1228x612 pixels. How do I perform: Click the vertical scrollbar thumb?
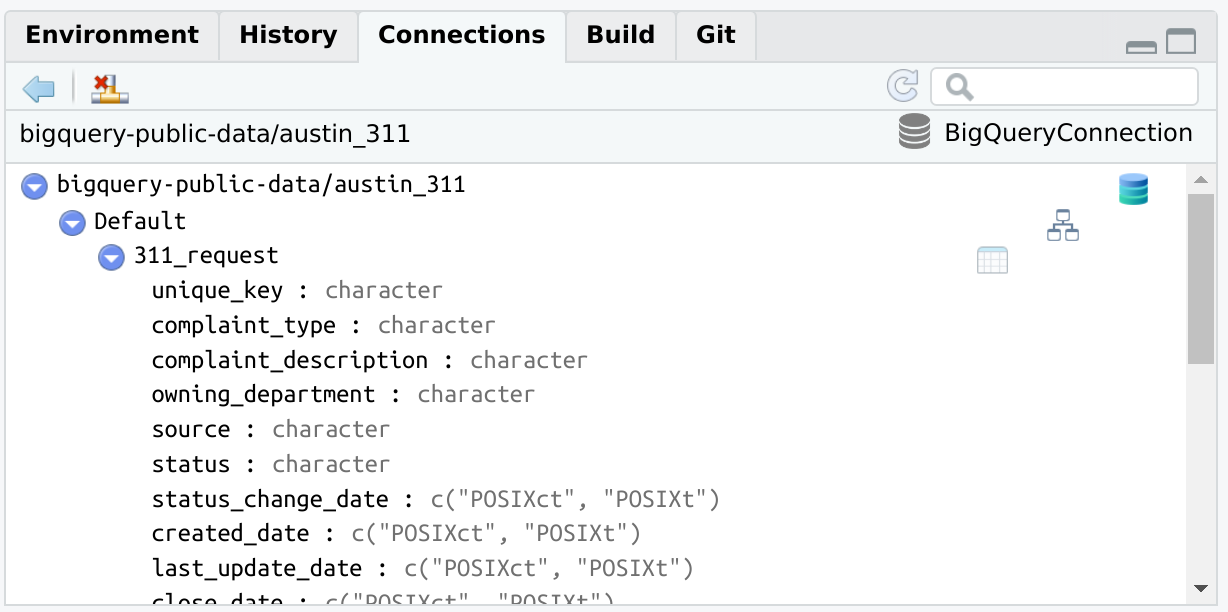pos(1200,280)
